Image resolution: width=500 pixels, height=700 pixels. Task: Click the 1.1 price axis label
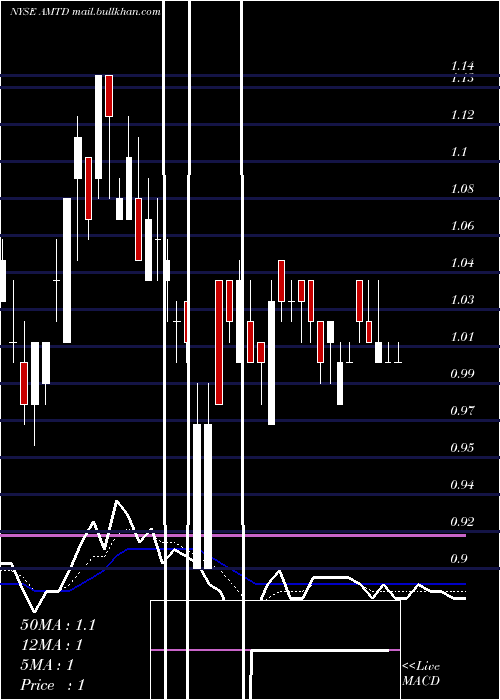[x=459, y=152]
